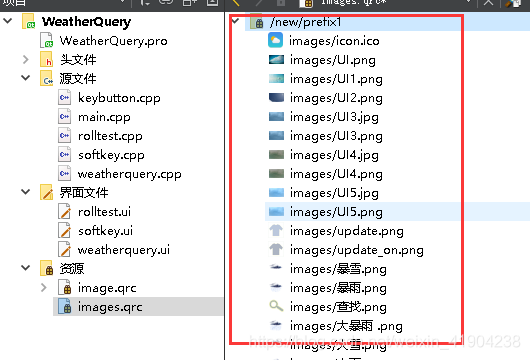Select images/UI4.png resource entry
This screenshot has height=360, width=530.
pyautogui.click(x=336, y=174)
